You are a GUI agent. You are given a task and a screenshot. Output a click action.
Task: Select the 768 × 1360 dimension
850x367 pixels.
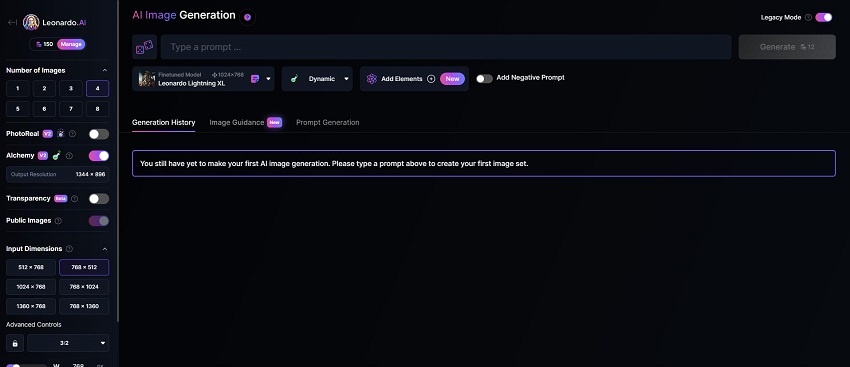(84, 306)
